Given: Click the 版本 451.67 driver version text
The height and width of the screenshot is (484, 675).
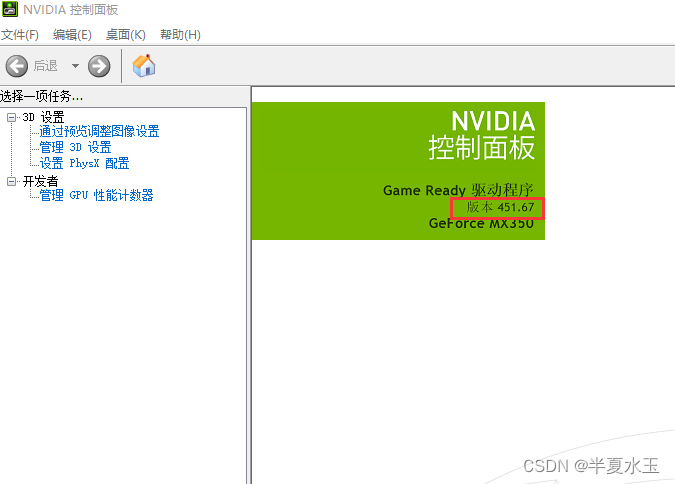Looking at the screenshot, I should click(500, 208).
